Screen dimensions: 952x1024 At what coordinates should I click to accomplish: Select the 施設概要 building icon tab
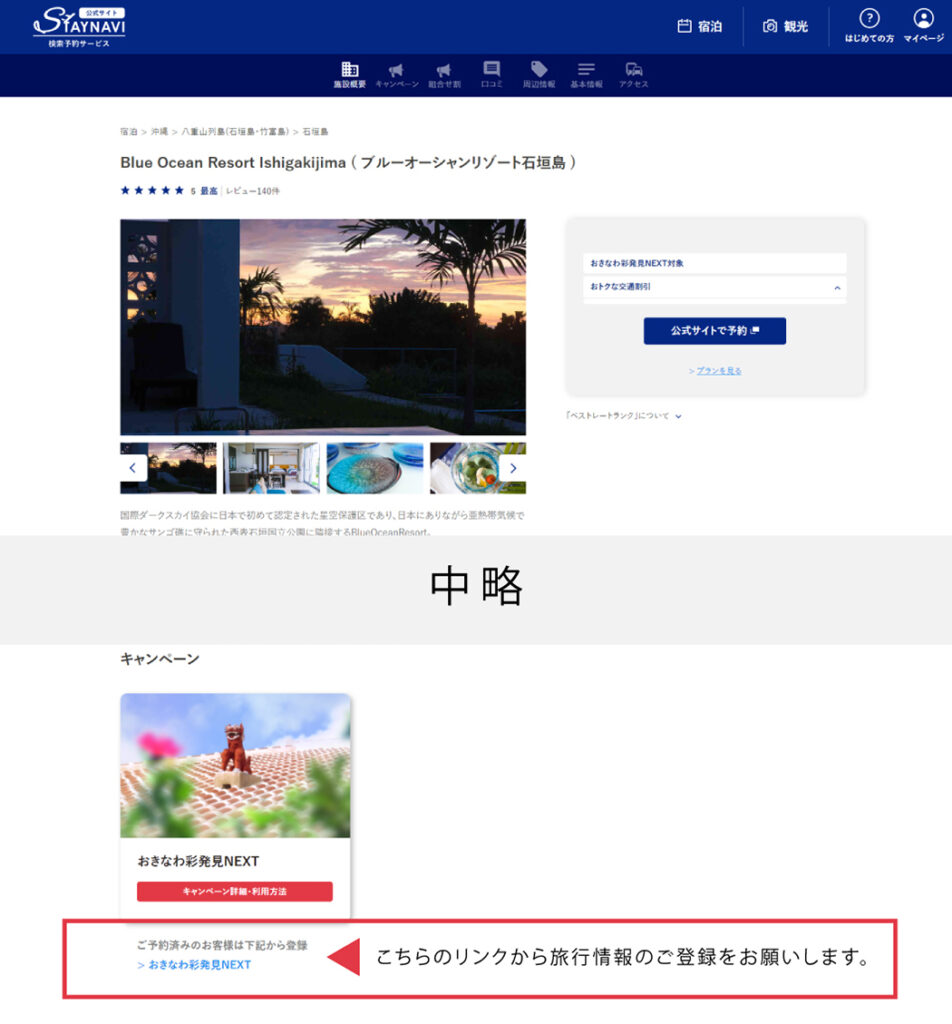coord(350,75)
